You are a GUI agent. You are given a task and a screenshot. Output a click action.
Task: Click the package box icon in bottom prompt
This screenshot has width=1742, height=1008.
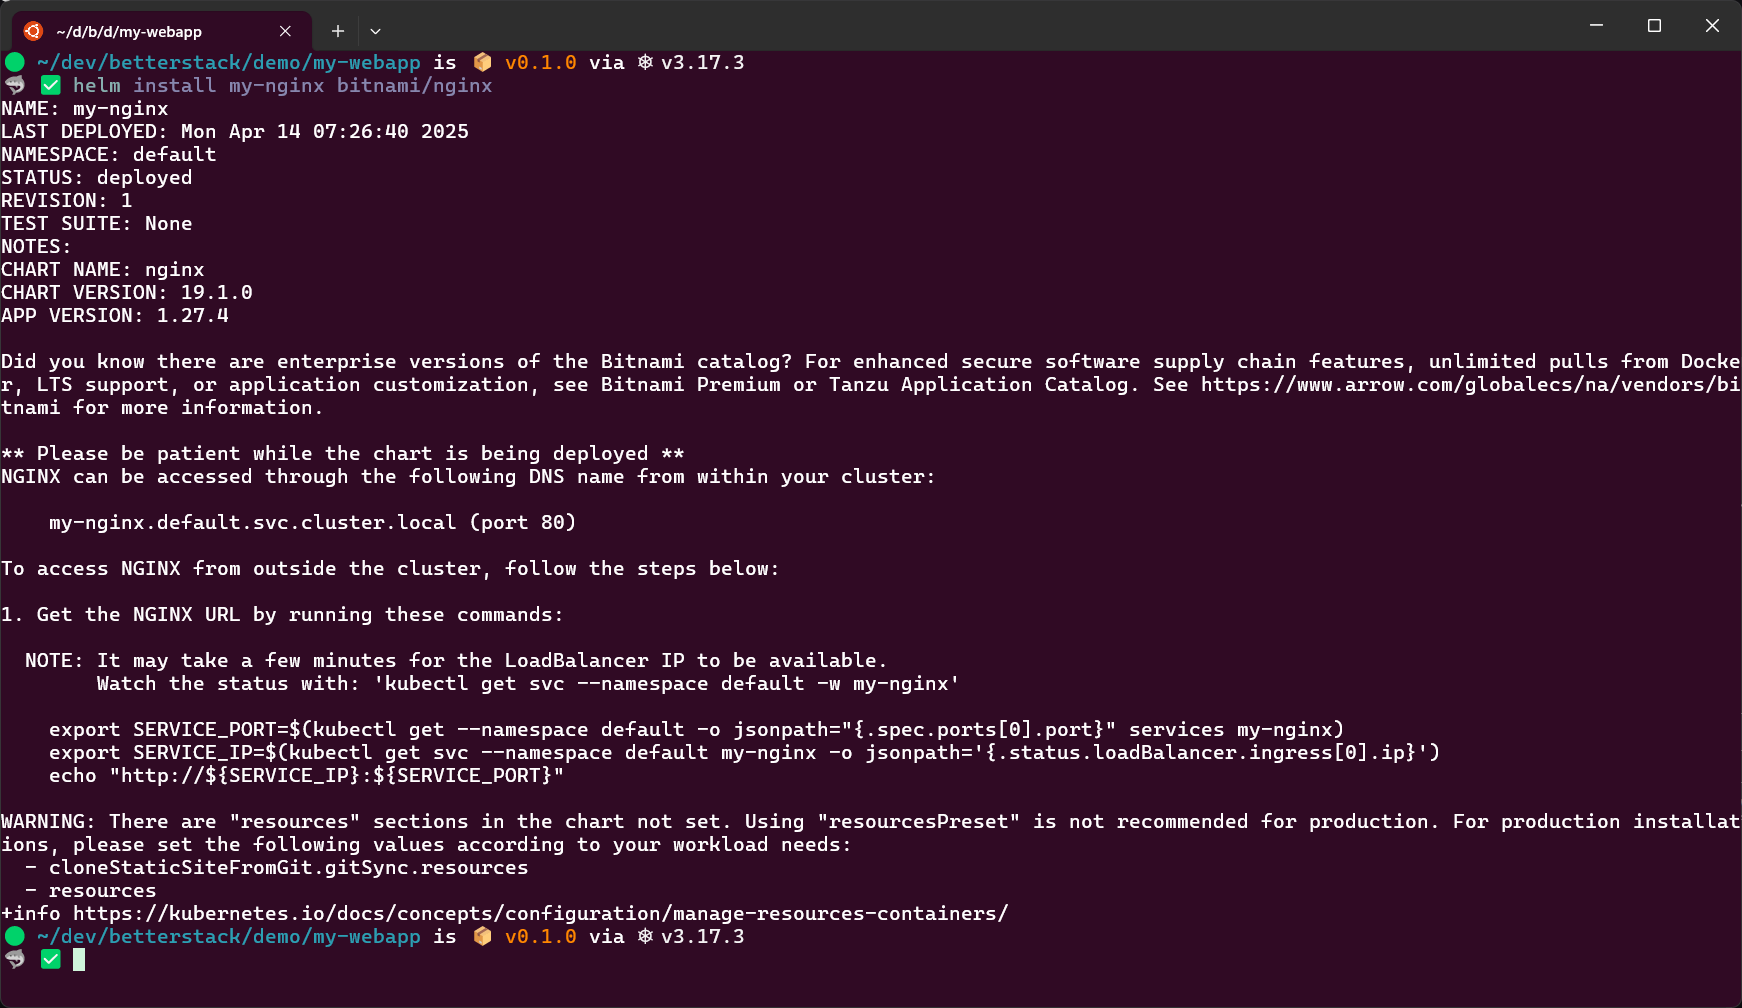pos(482,936)
